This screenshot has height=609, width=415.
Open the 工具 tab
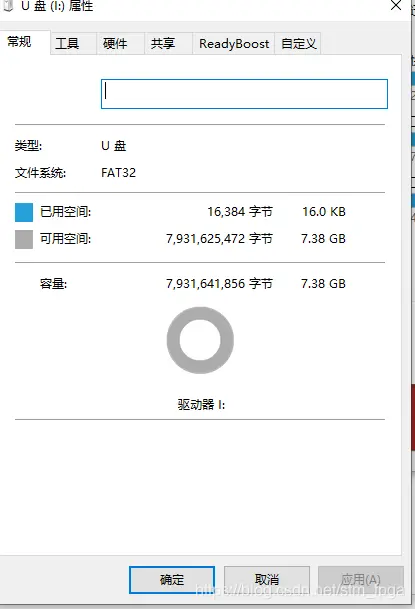(x=73, y=44)
